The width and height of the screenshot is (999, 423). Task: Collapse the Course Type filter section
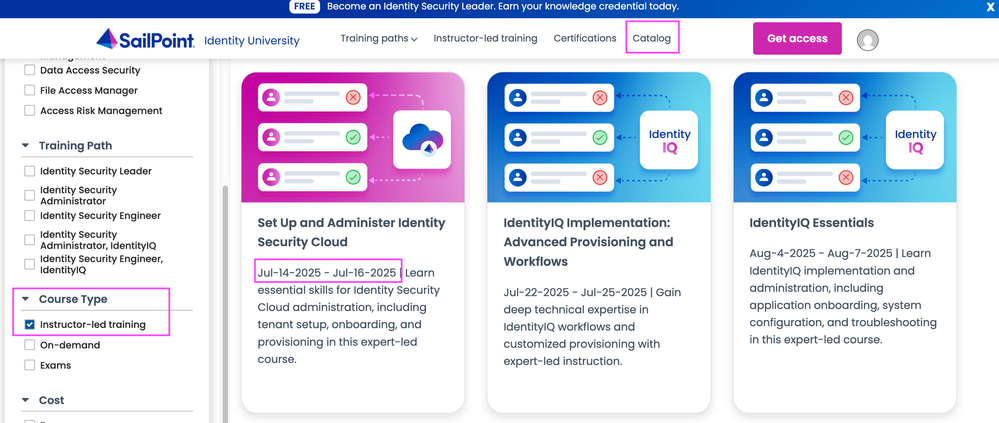click(x=26, y=299)
